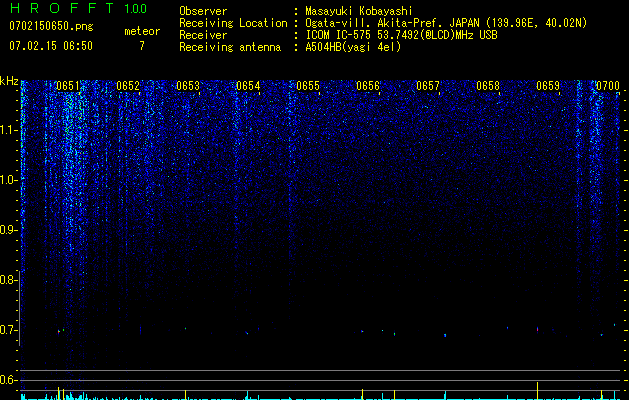Image resolution: width=629 pixels, height=400 pixels.
Task: Click the 0656 time axis label
Action: coord(368,86)
